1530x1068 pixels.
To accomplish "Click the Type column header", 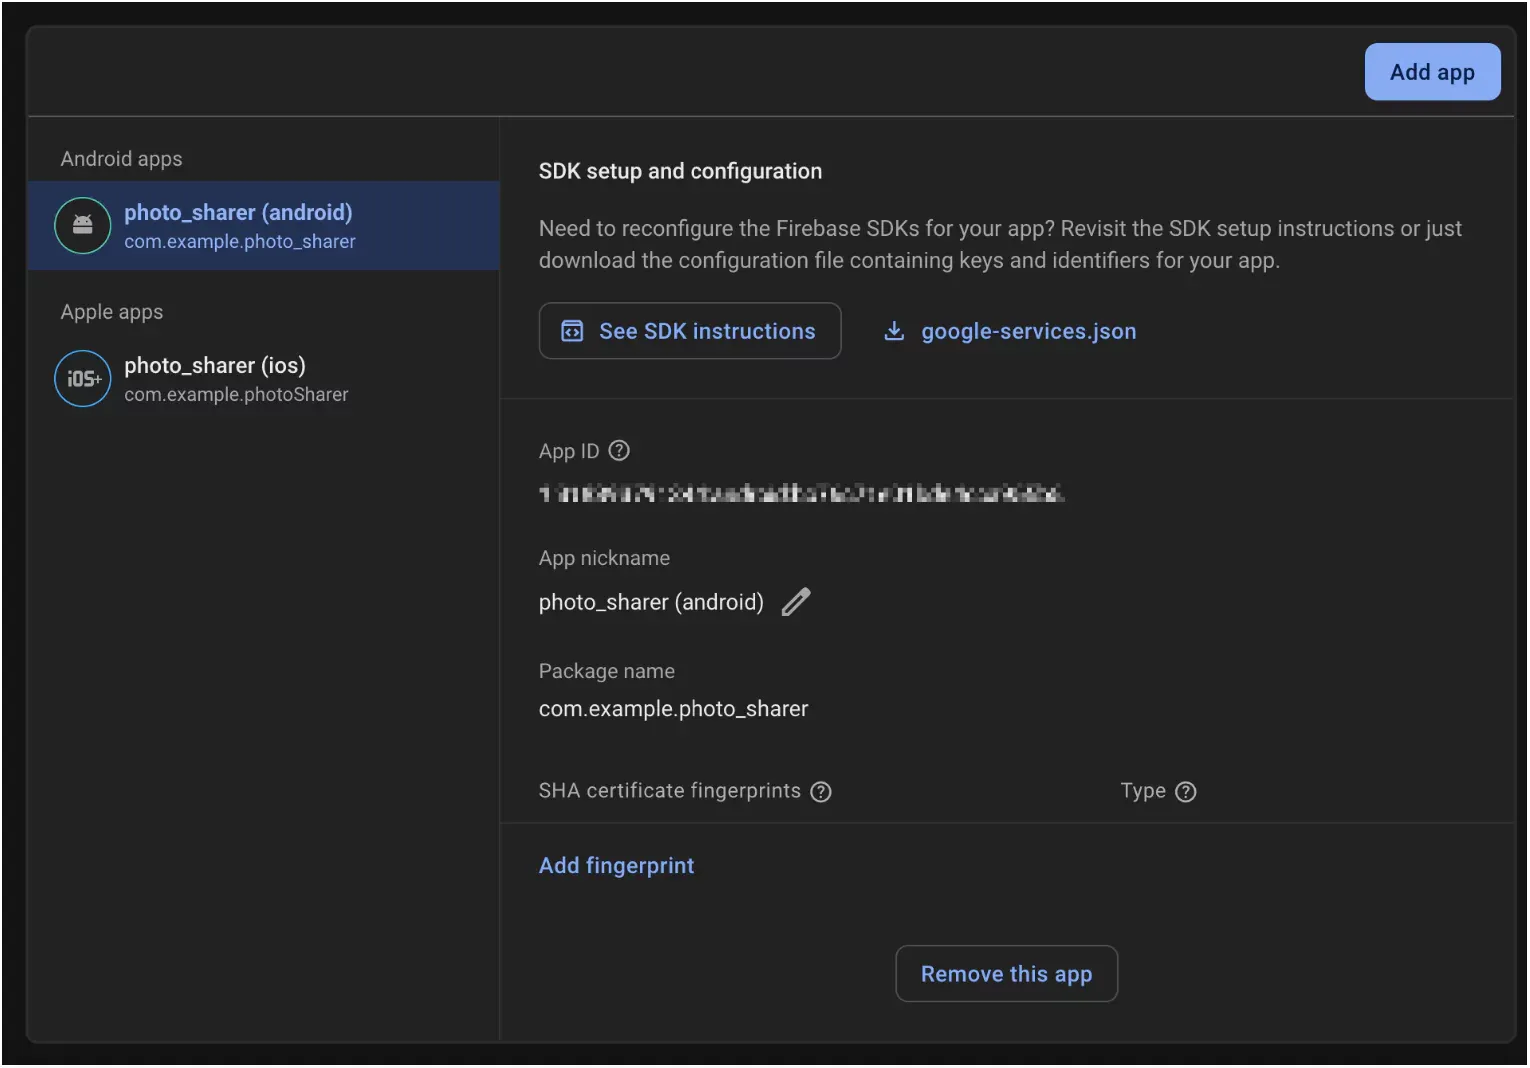I will tap(1143, 791).
